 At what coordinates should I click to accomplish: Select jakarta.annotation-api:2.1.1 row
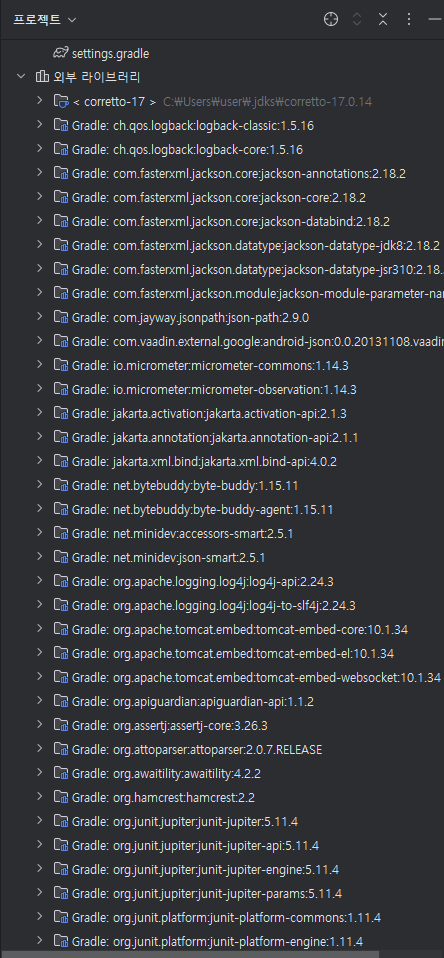pyautogui.click(x=222, y=437)
